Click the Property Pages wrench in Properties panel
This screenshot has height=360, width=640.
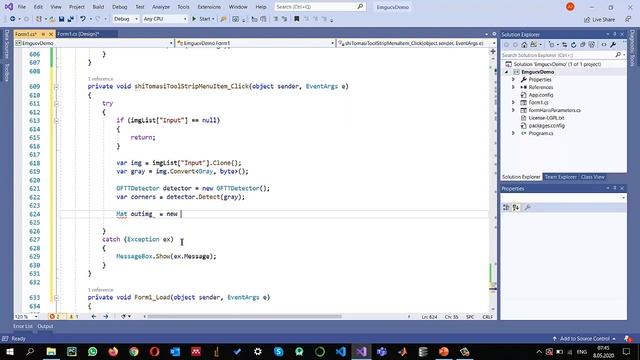527,207
